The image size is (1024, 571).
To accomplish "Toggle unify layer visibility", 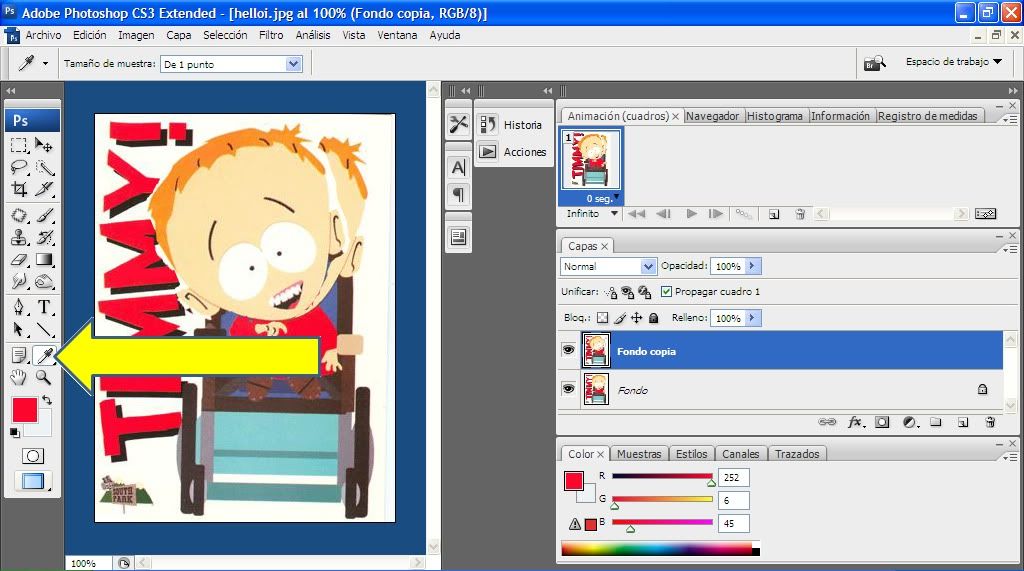I will (x=628, y=292).
